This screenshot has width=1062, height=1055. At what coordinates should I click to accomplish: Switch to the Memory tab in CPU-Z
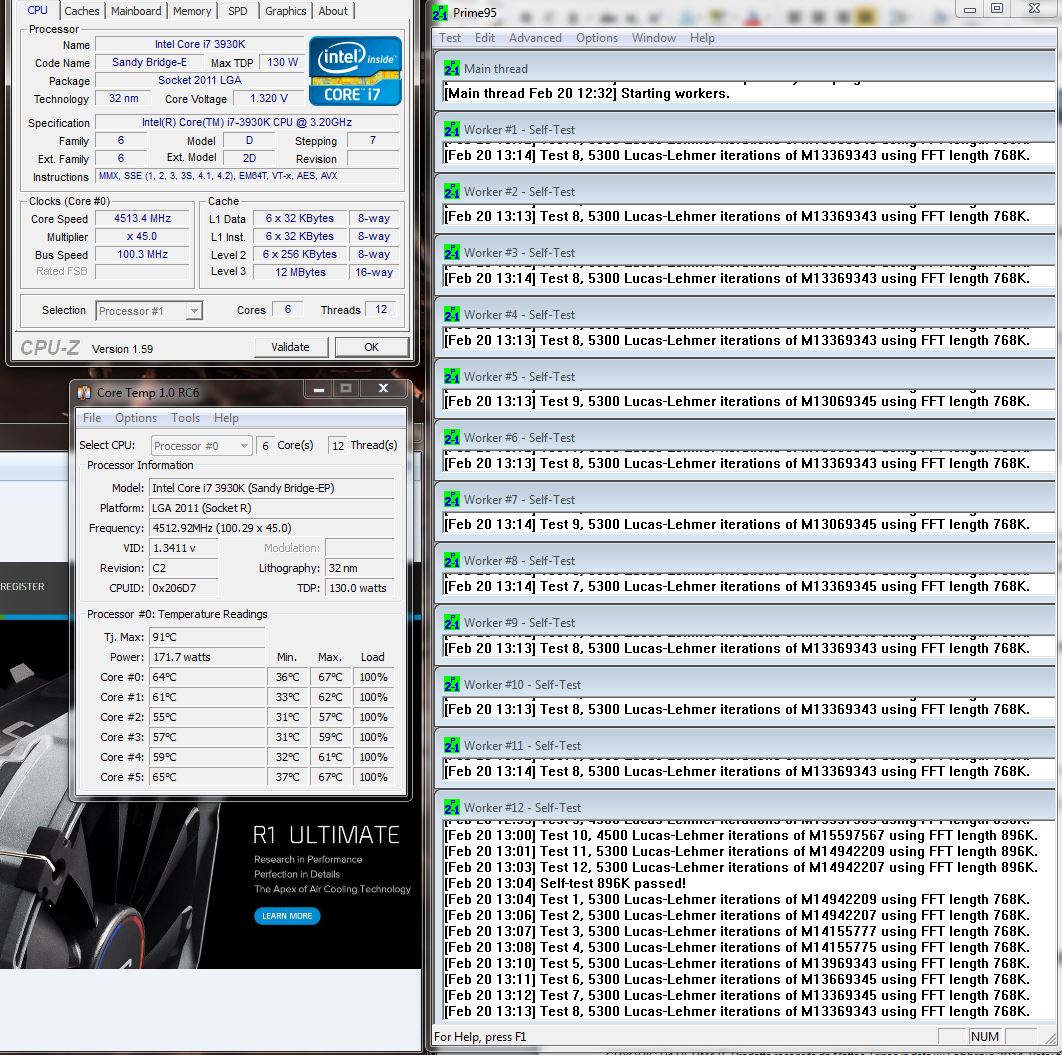[191, 11]
